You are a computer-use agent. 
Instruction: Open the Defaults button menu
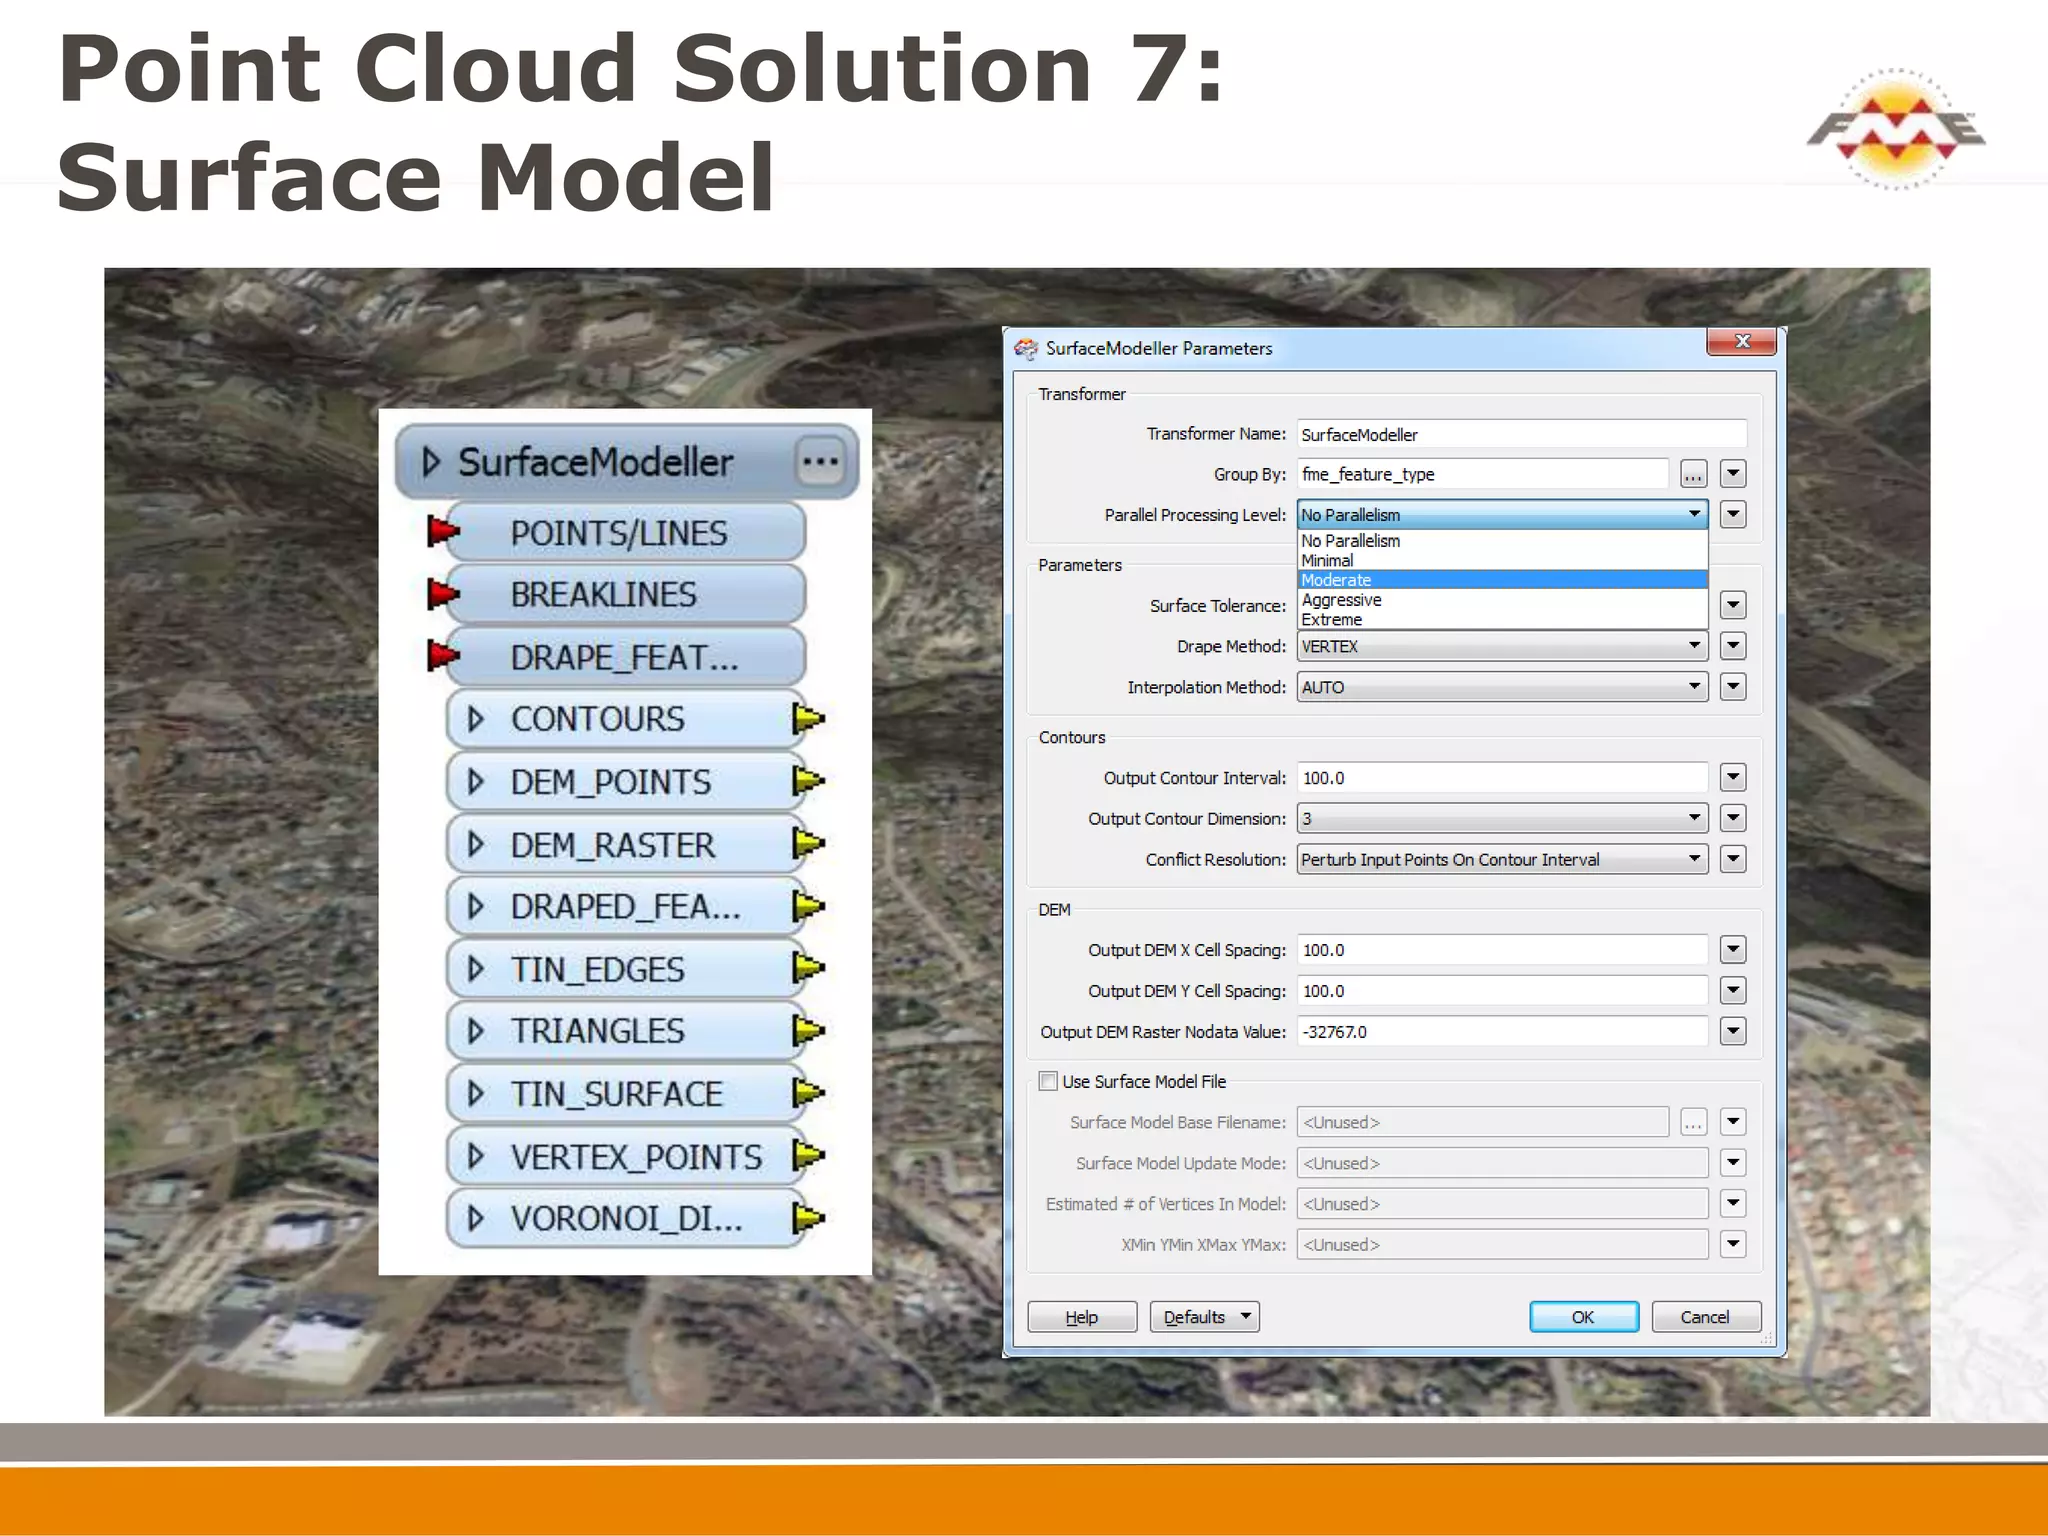(x=1204, y=1317)
